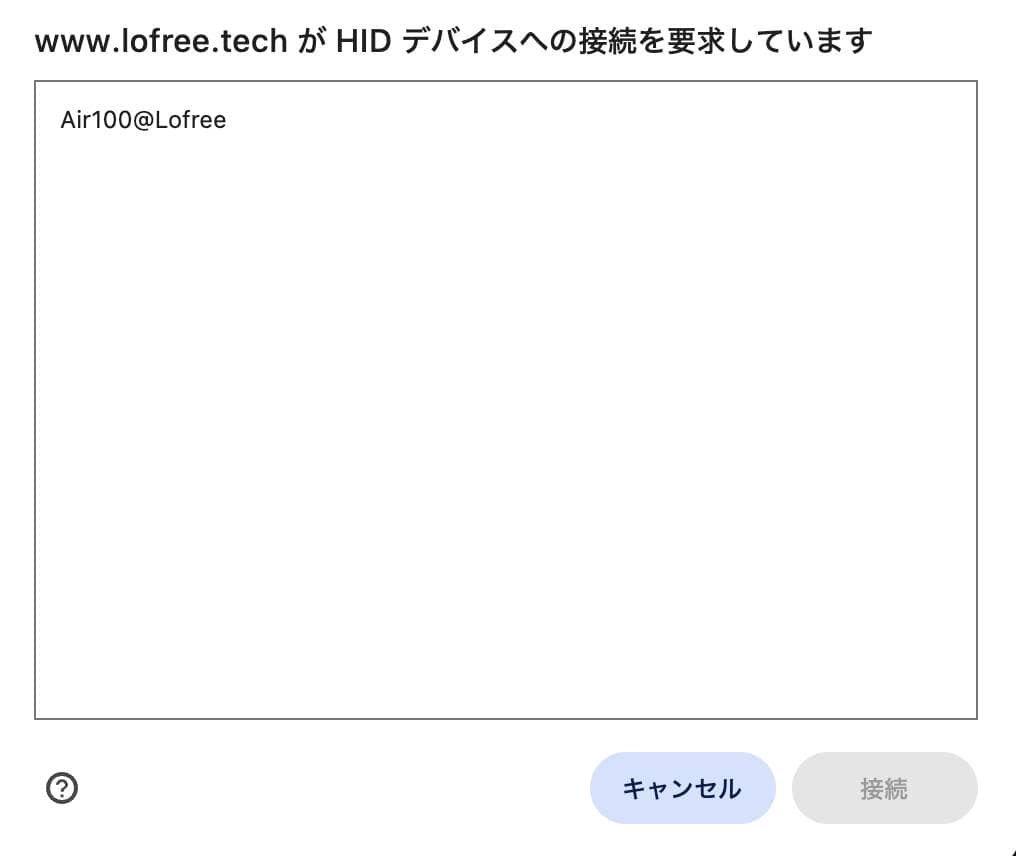Cancel the HID connection request

(x=683, y=788)
